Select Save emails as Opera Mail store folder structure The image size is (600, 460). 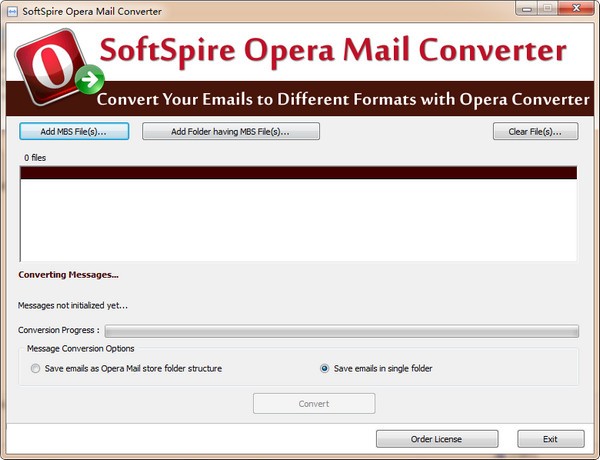(x=35, y=368)
